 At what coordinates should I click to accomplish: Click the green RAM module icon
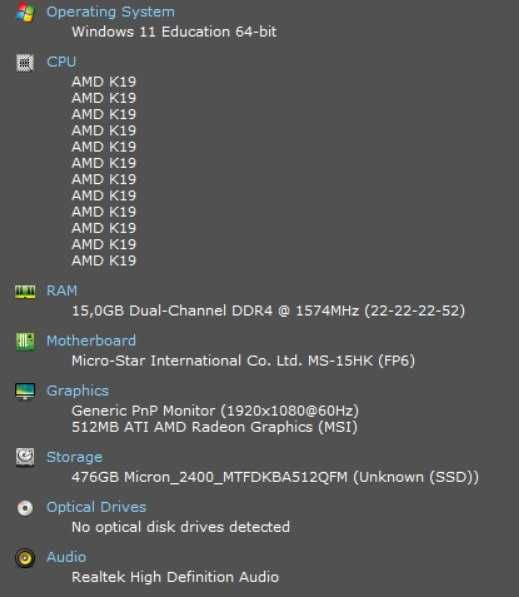[x=25, y=292]
